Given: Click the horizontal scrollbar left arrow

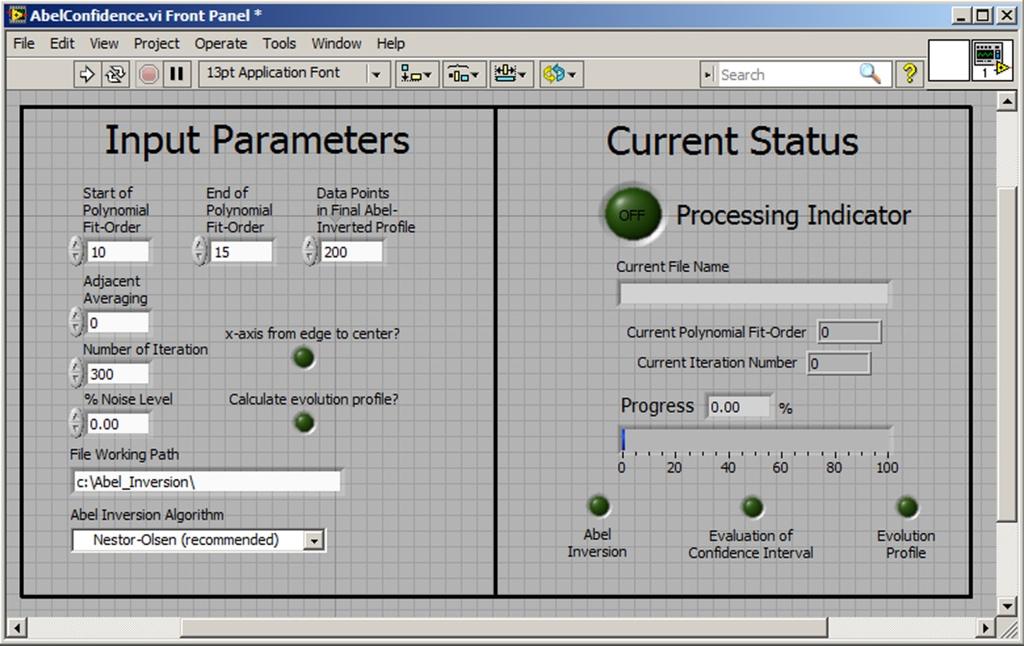Looking at the screenshot, I should (x=17, y=628).
